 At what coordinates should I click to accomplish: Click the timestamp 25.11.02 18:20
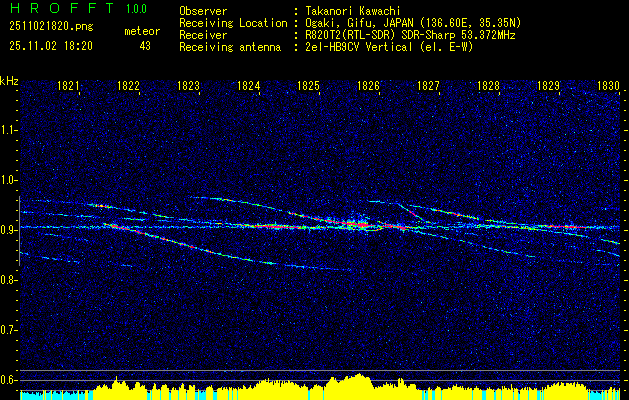click(51, 46)
